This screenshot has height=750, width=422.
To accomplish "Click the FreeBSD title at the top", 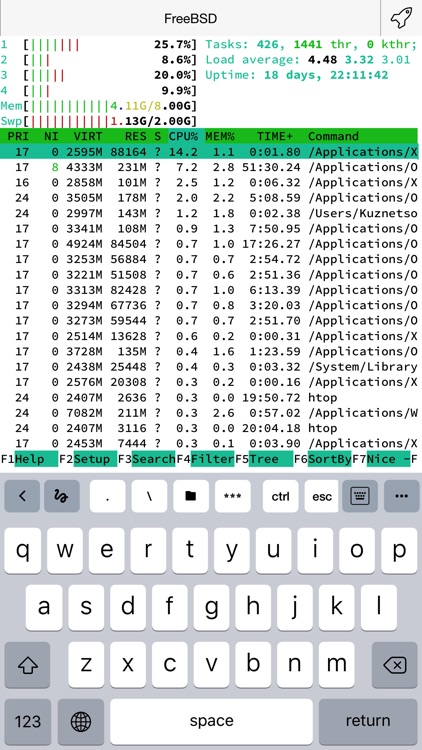I will tap(190, 19).
